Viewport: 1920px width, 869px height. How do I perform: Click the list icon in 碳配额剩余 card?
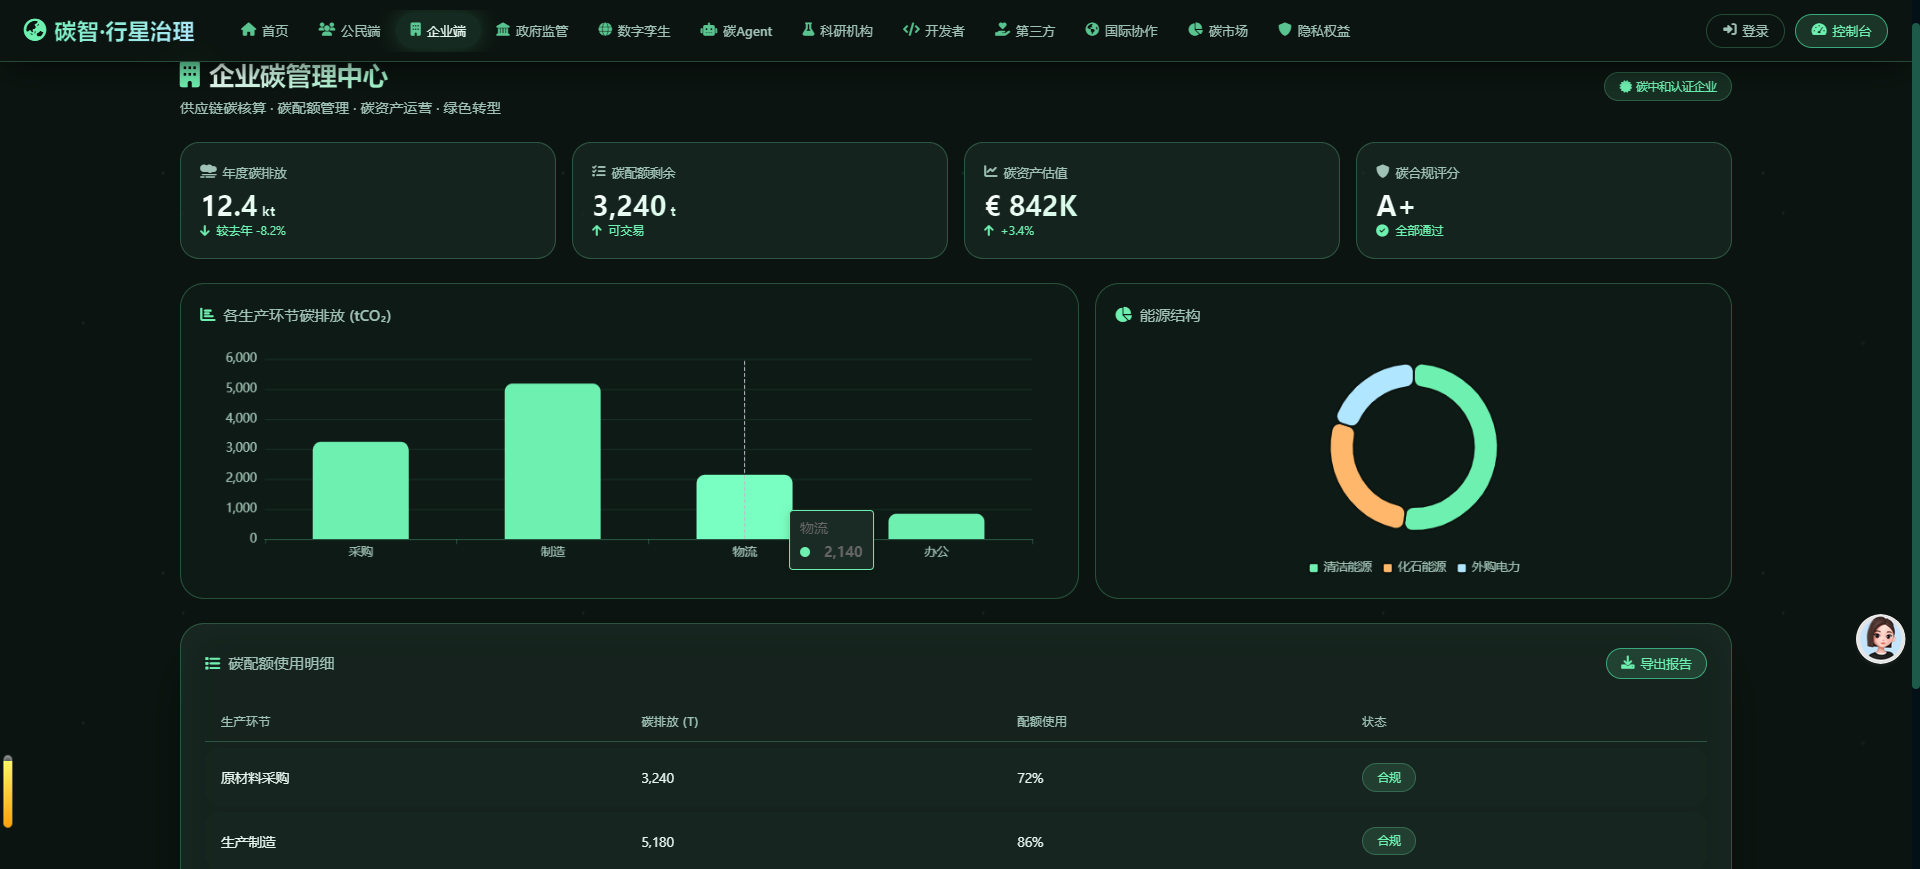point(599,172)
